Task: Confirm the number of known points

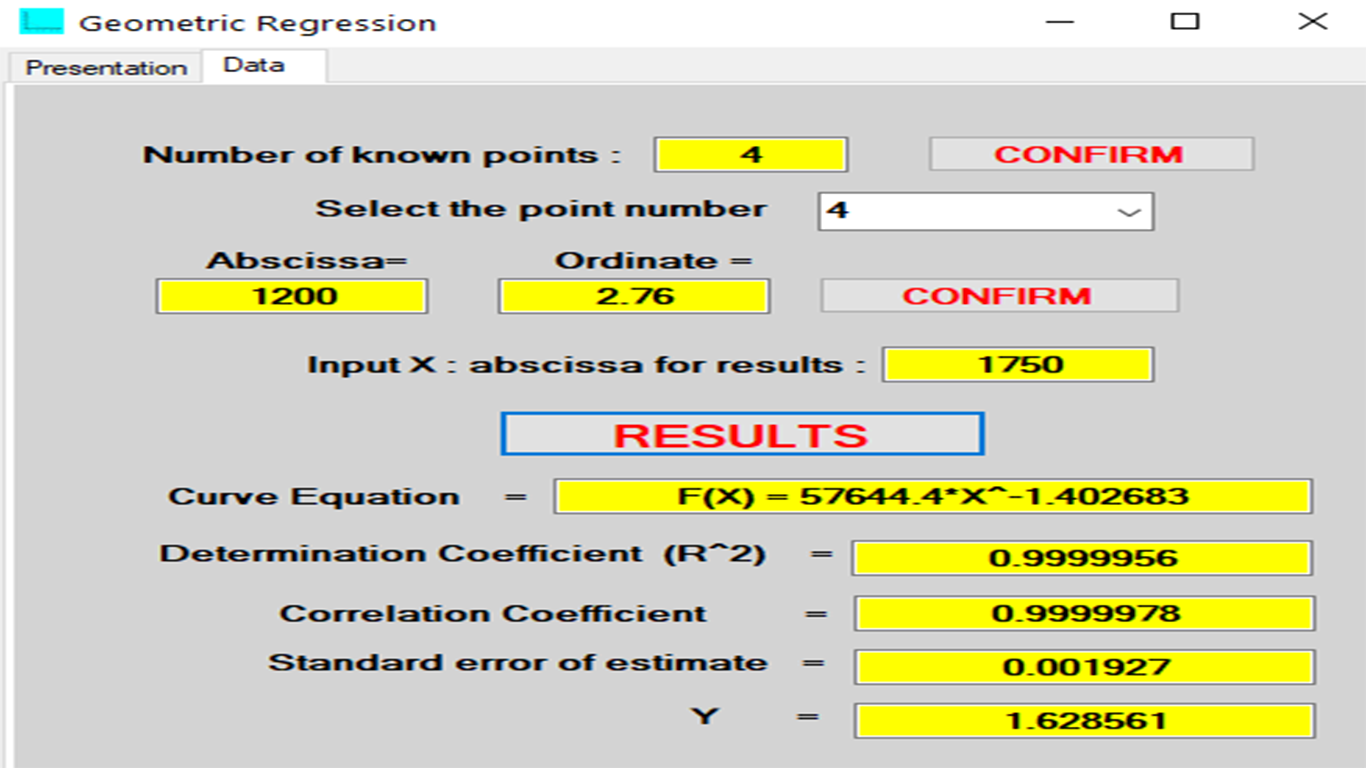Action: (1091, 155)
